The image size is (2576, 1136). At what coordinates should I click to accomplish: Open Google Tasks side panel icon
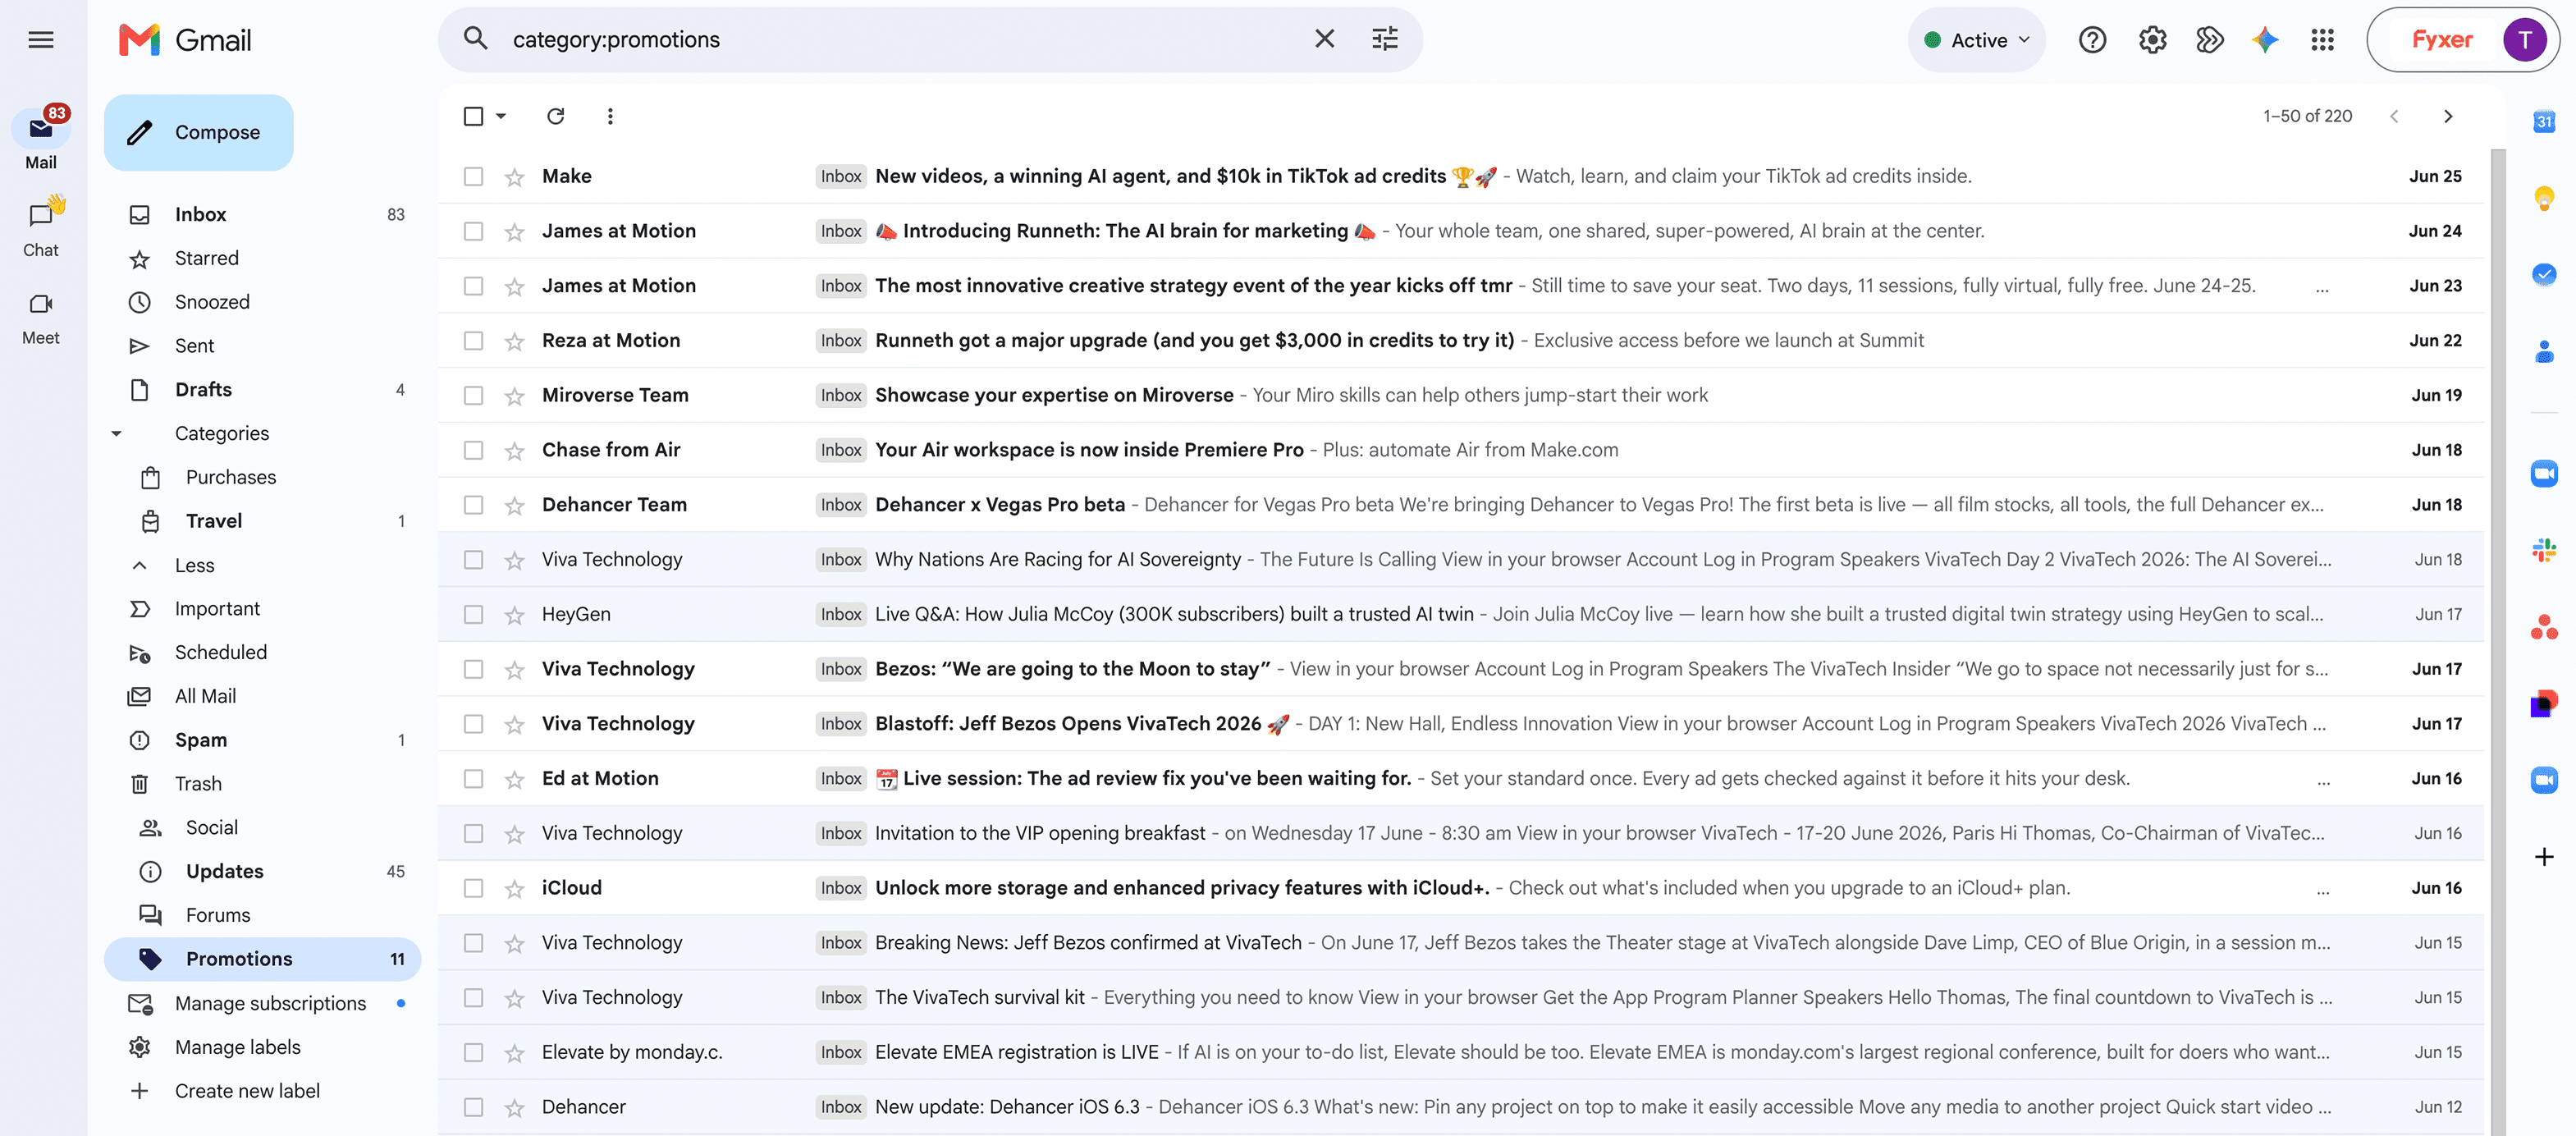tap(2544, 274)
